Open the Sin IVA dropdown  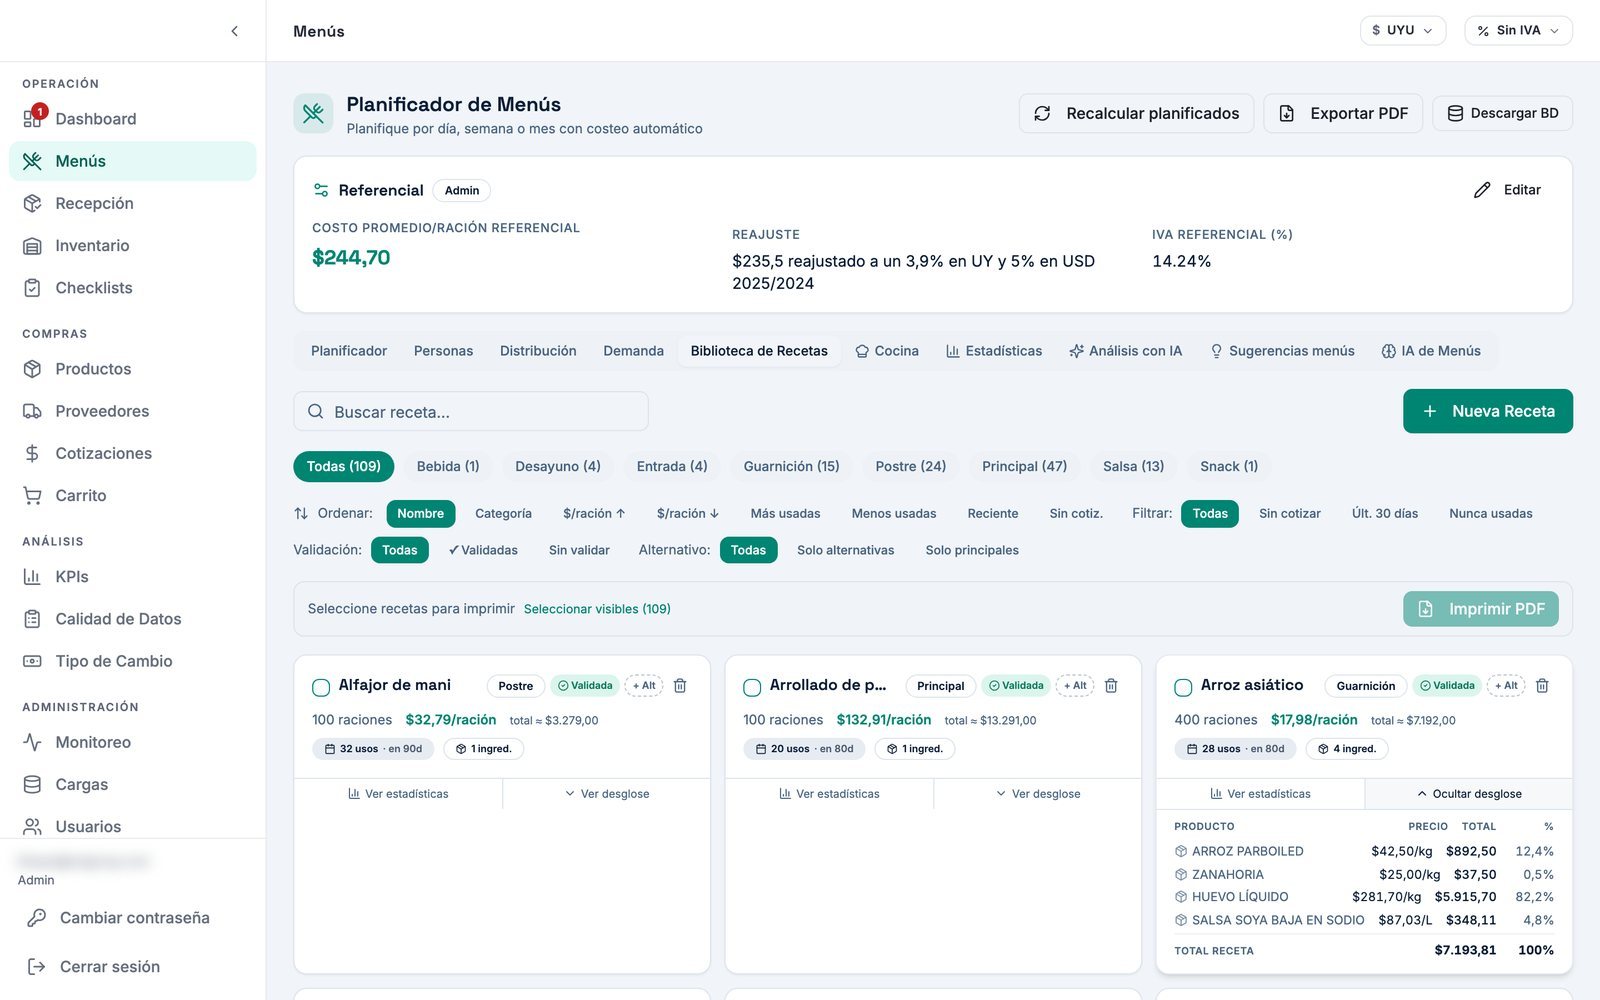(1518, 30)
